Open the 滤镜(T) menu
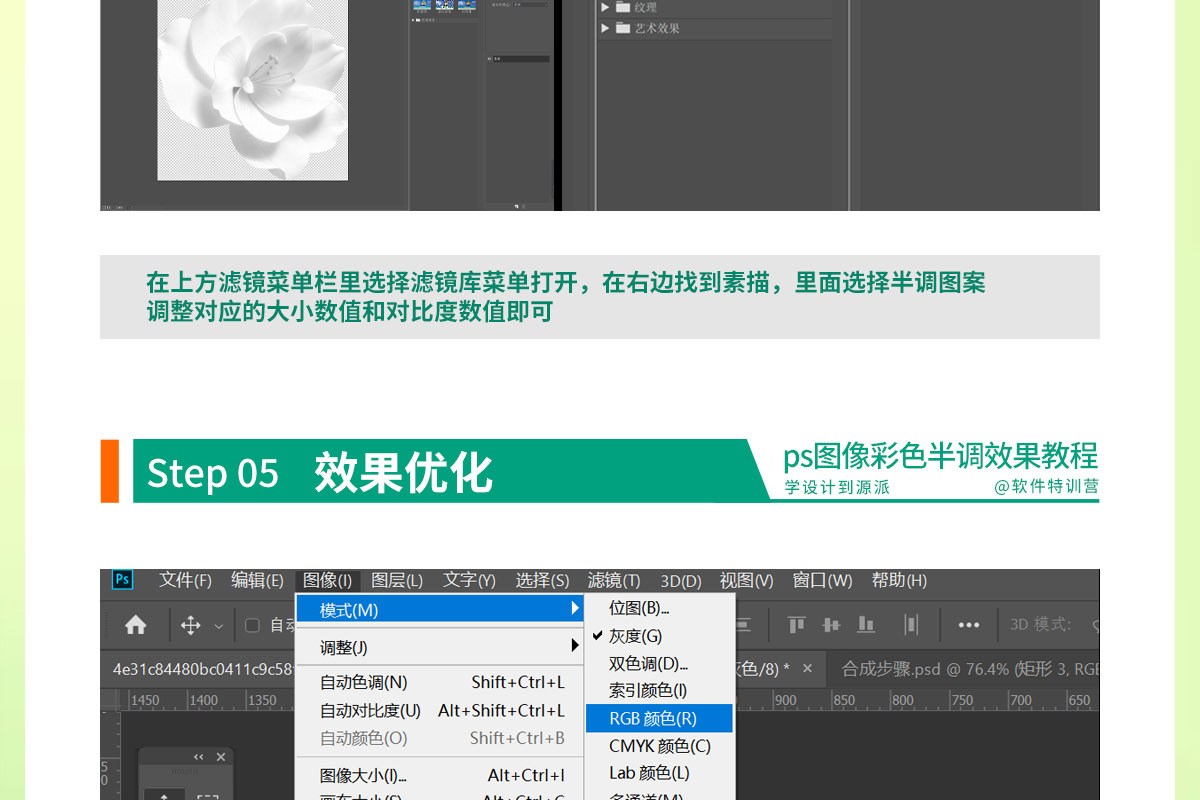The height and width of the screenshot is (800, 1200). (x=614, y=580)
